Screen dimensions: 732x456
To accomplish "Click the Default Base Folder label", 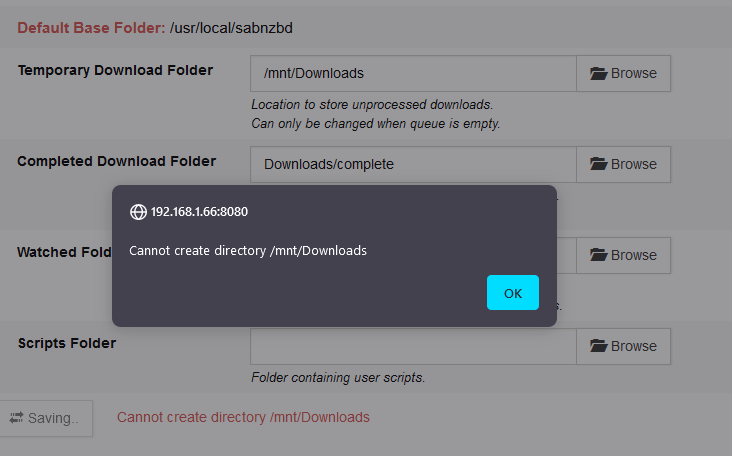I will pyautogui.click(x=91, y=28).
